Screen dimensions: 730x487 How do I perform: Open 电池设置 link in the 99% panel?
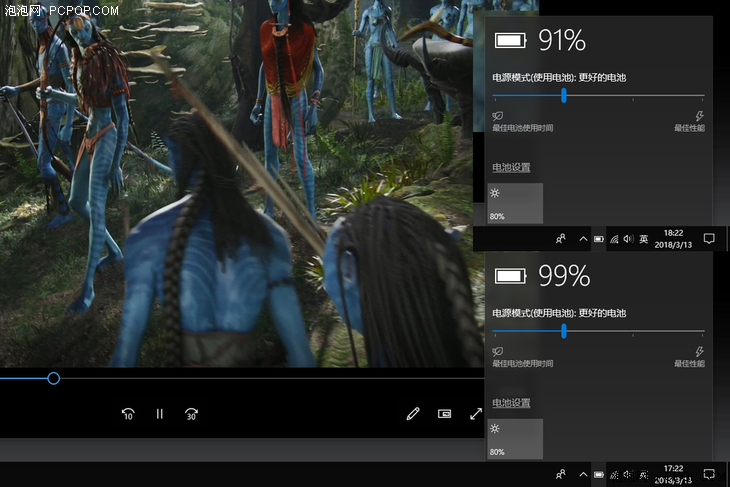click(x=511, y=403)
